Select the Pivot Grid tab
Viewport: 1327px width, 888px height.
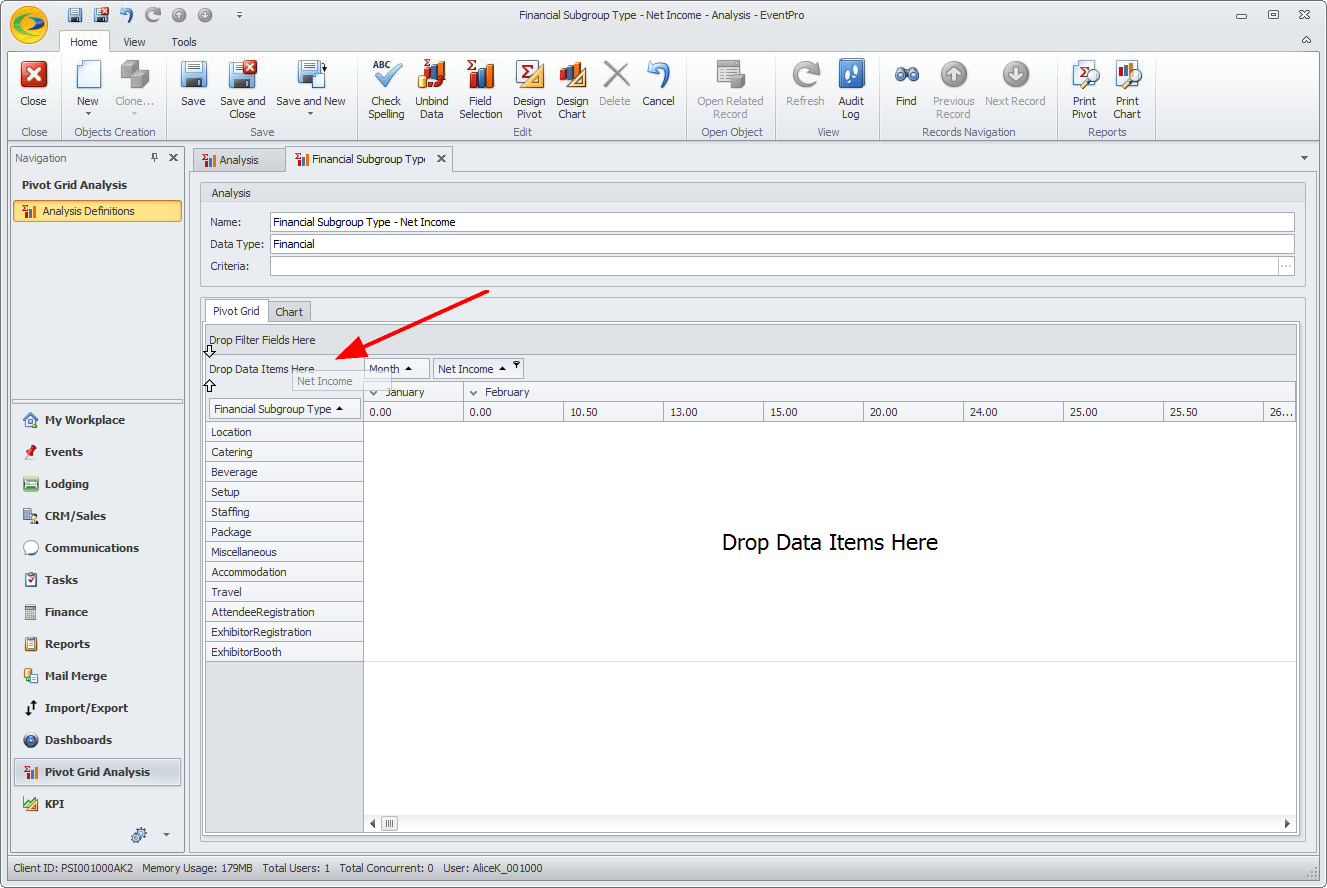236,311
